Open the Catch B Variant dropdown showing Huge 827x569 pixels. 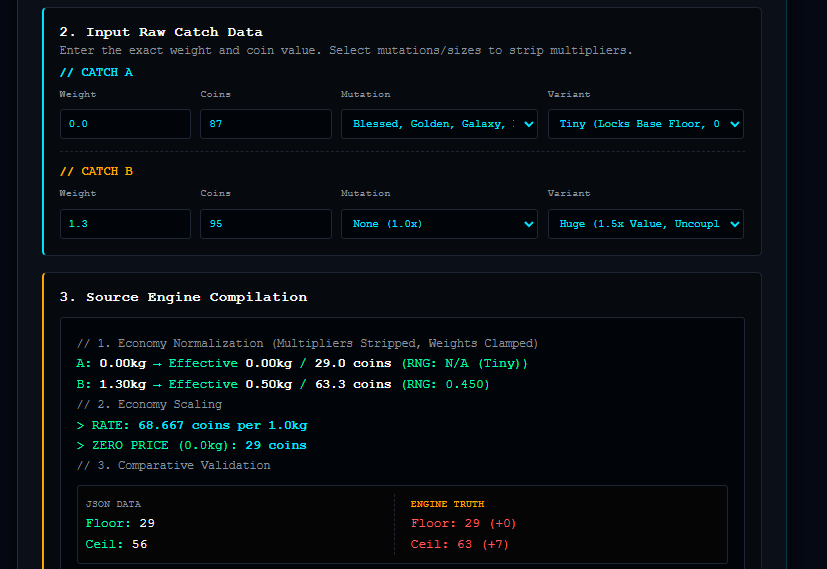646,224
